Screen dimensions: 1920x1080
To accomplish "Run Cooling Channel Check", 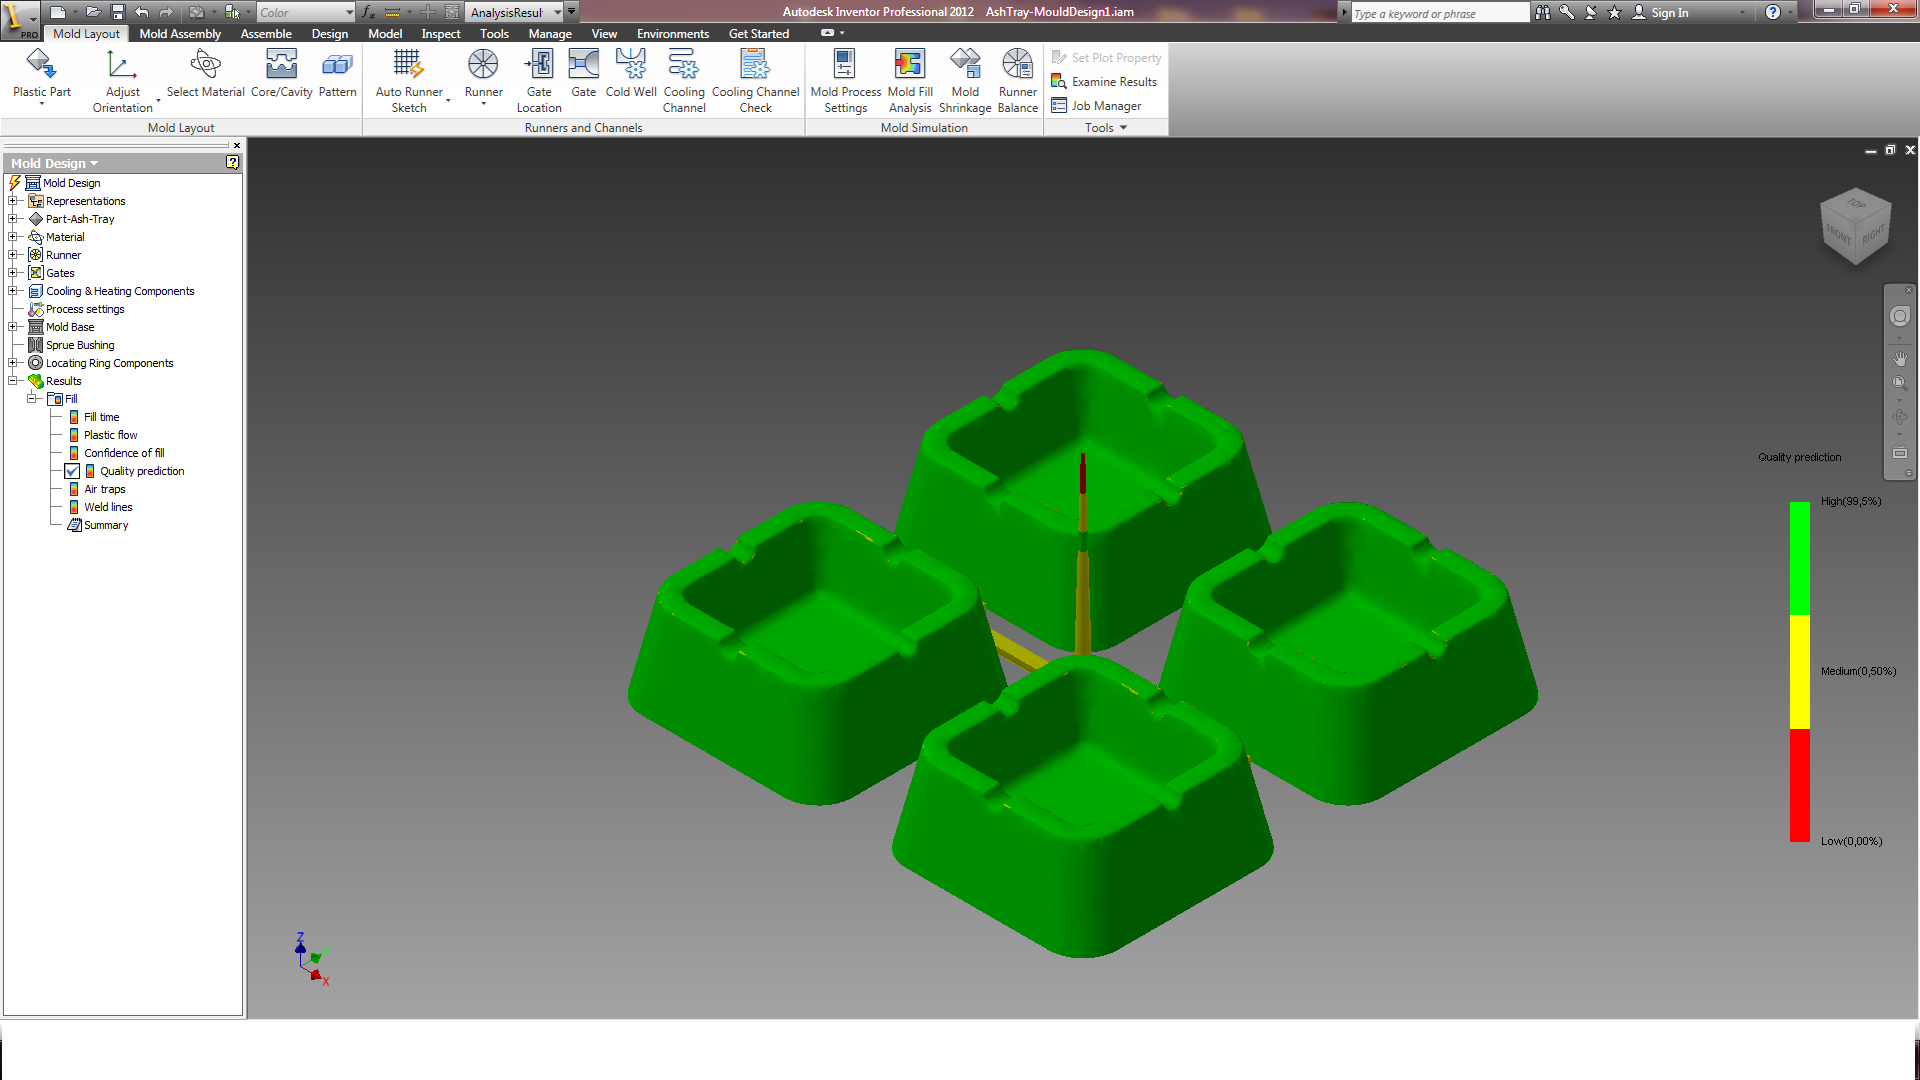I will pos(755,80).
